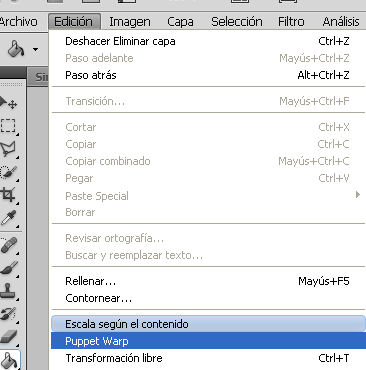Viewport: 366px width, 370px height.
Task: Select the Rectangular Marquee tool
Action: 8,126
